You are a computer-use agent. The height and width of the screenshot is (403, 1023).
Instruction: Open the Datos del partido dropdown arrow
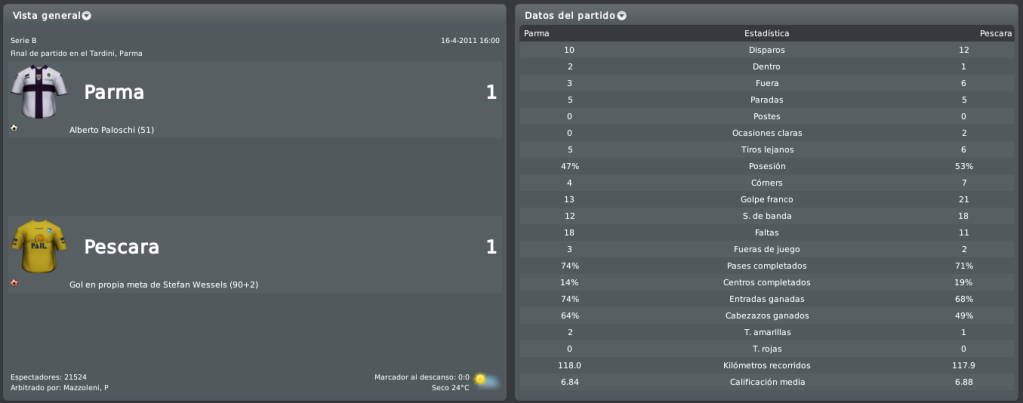pyautogui.click(x=622, y=16)
